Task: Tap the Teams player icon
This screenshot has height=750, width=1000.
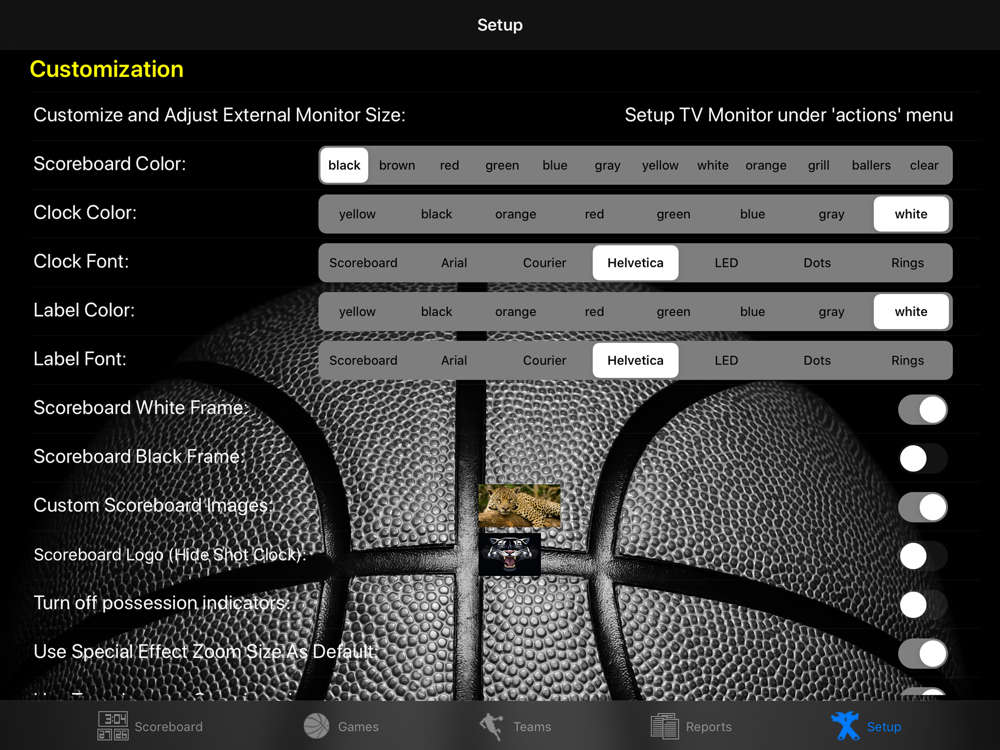Action: pos(491,726)
